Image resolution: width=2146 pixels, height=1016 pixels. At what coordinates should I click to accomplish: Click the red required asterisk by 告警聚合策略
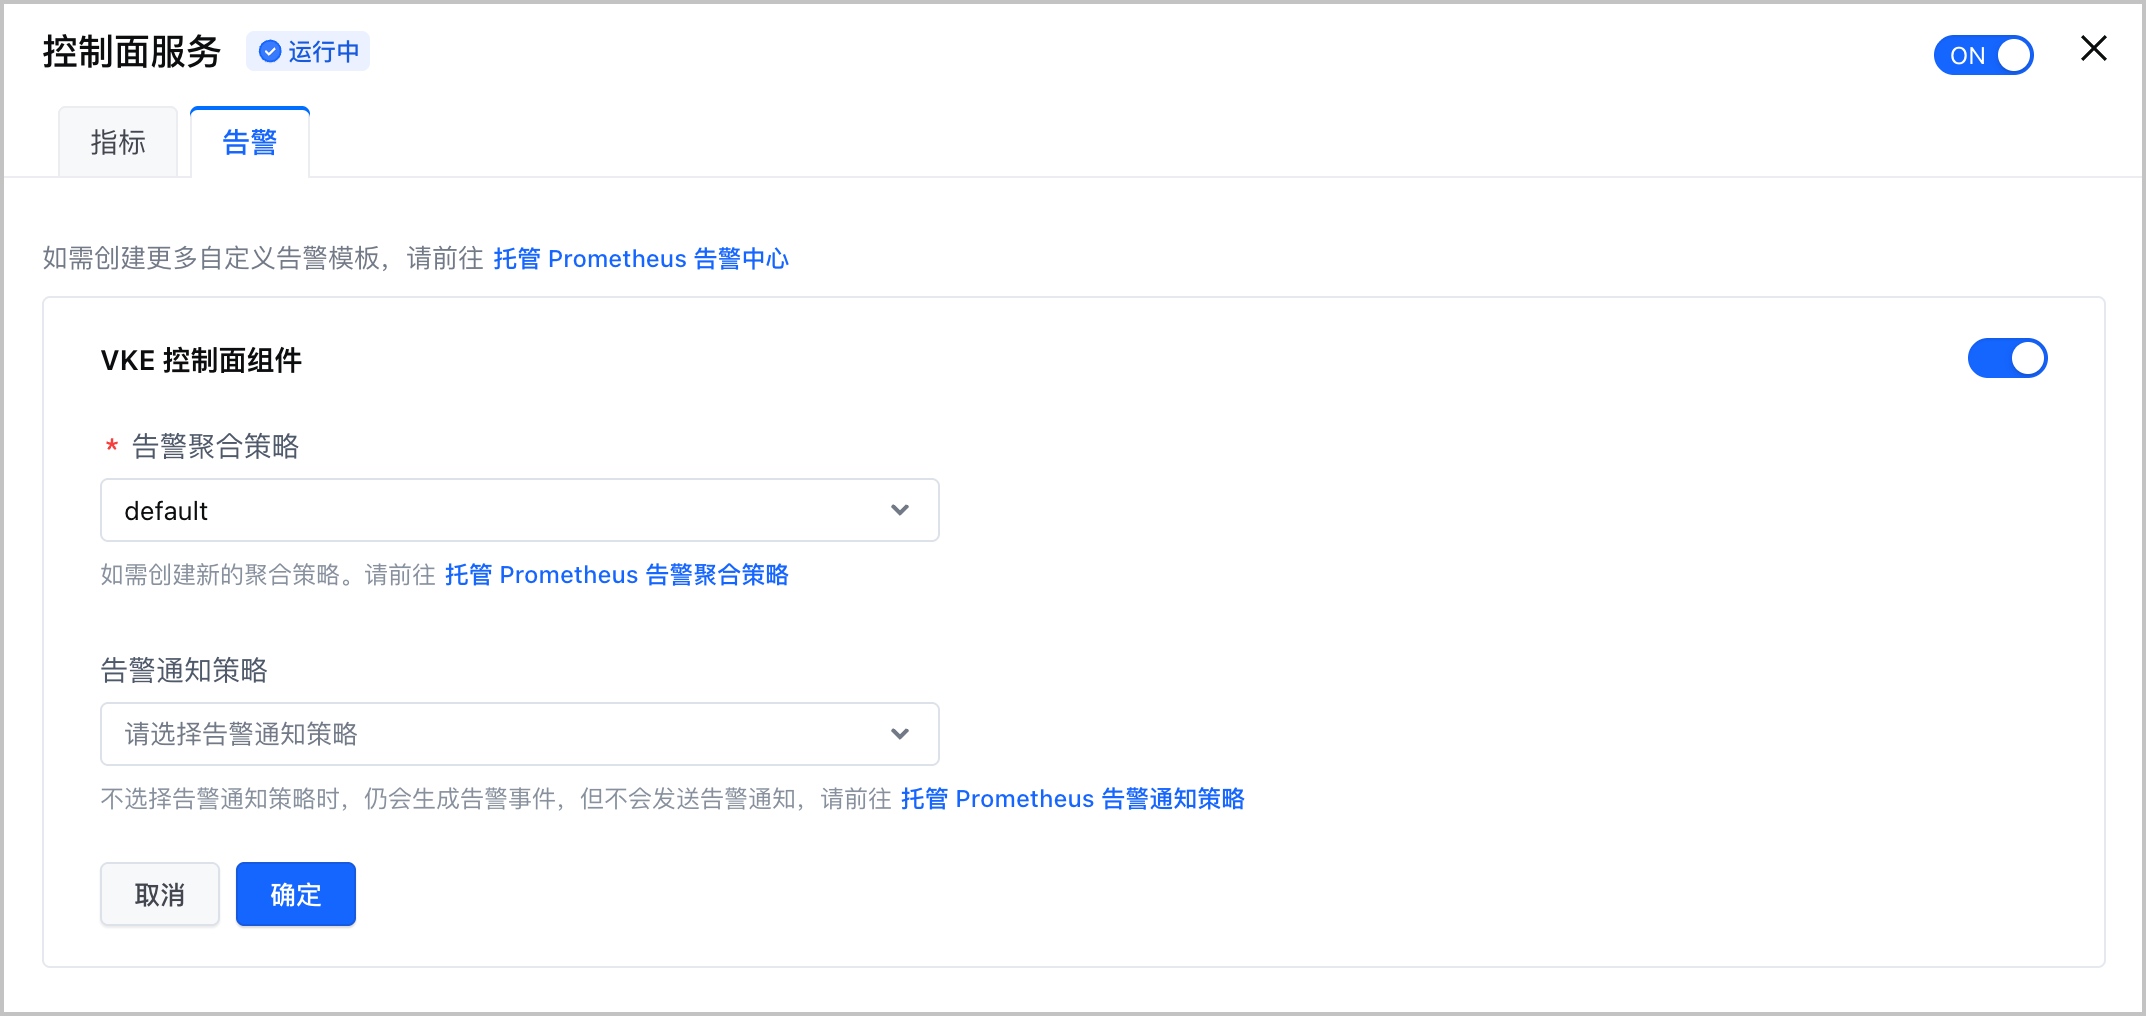pyautogui.click(x=112, y=447)
